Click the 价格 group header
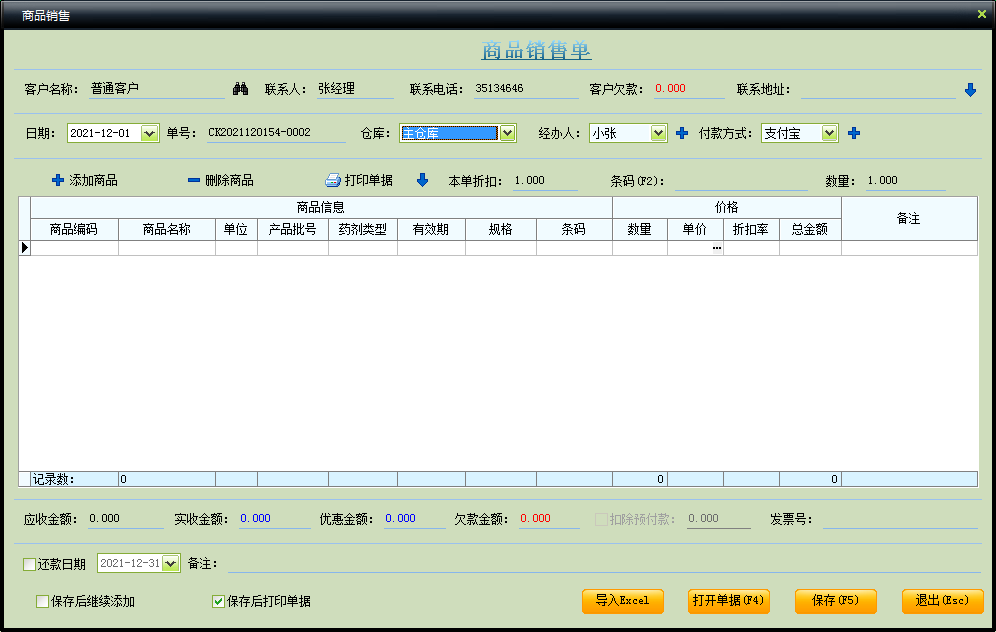Viewport: 996px width, 632px height. tap(727, 208)
